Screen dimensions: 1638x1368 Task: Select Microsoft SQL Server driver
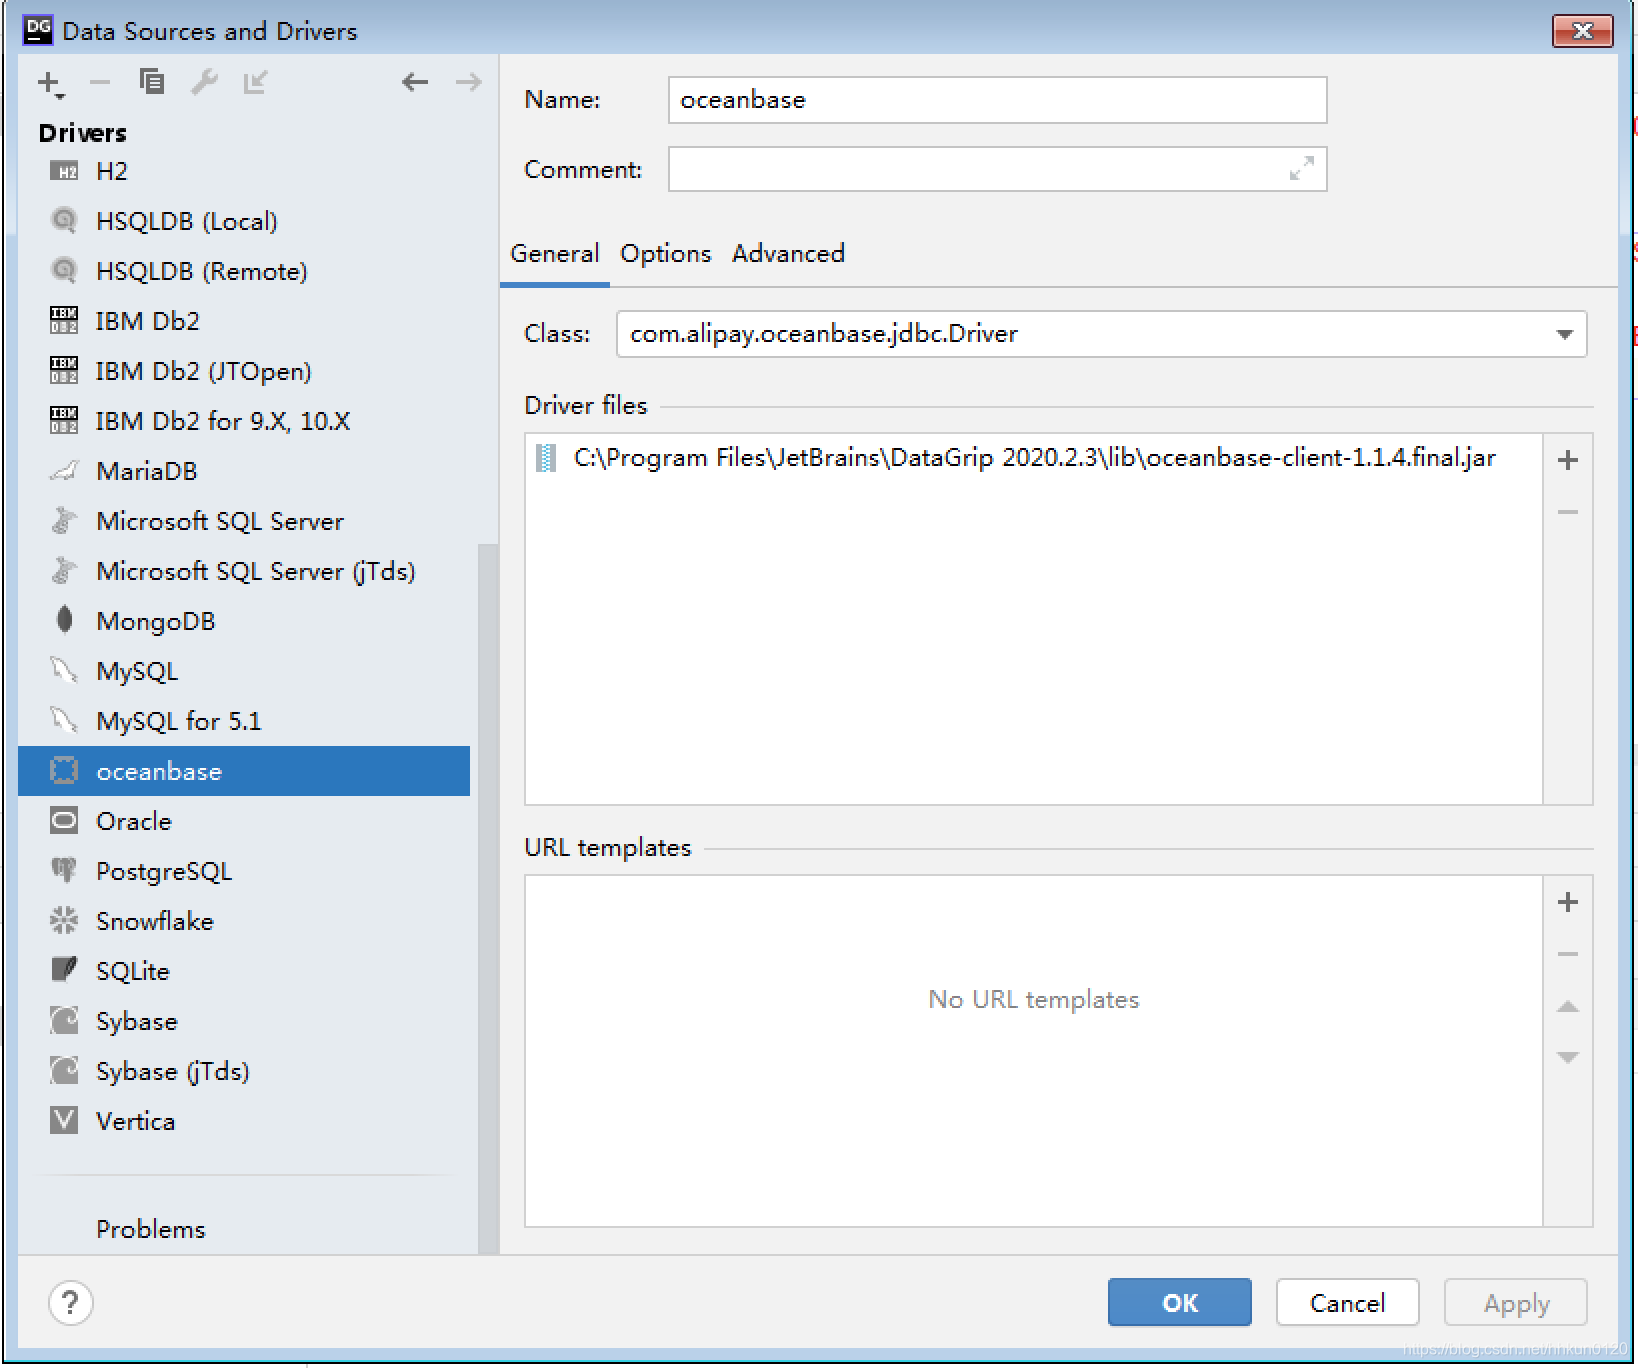(244, 521)
